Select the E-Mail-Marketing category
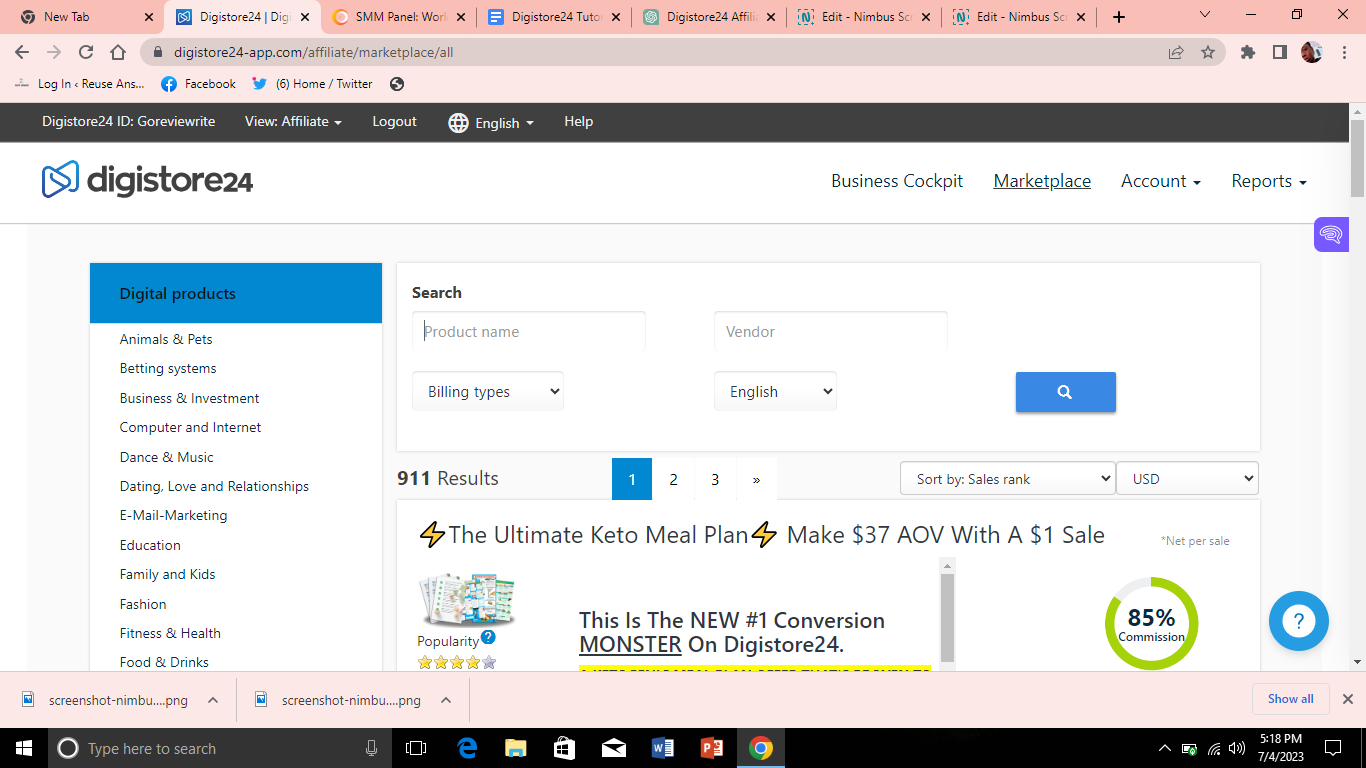1366x768 pixels. 173,515
